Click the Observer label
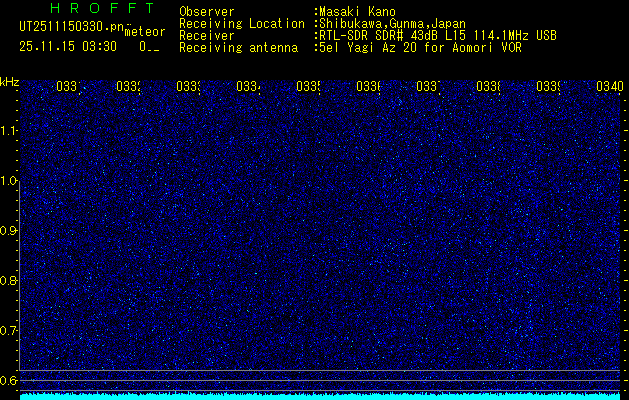This screenshot has width=629, height=400. pos(207,12)
